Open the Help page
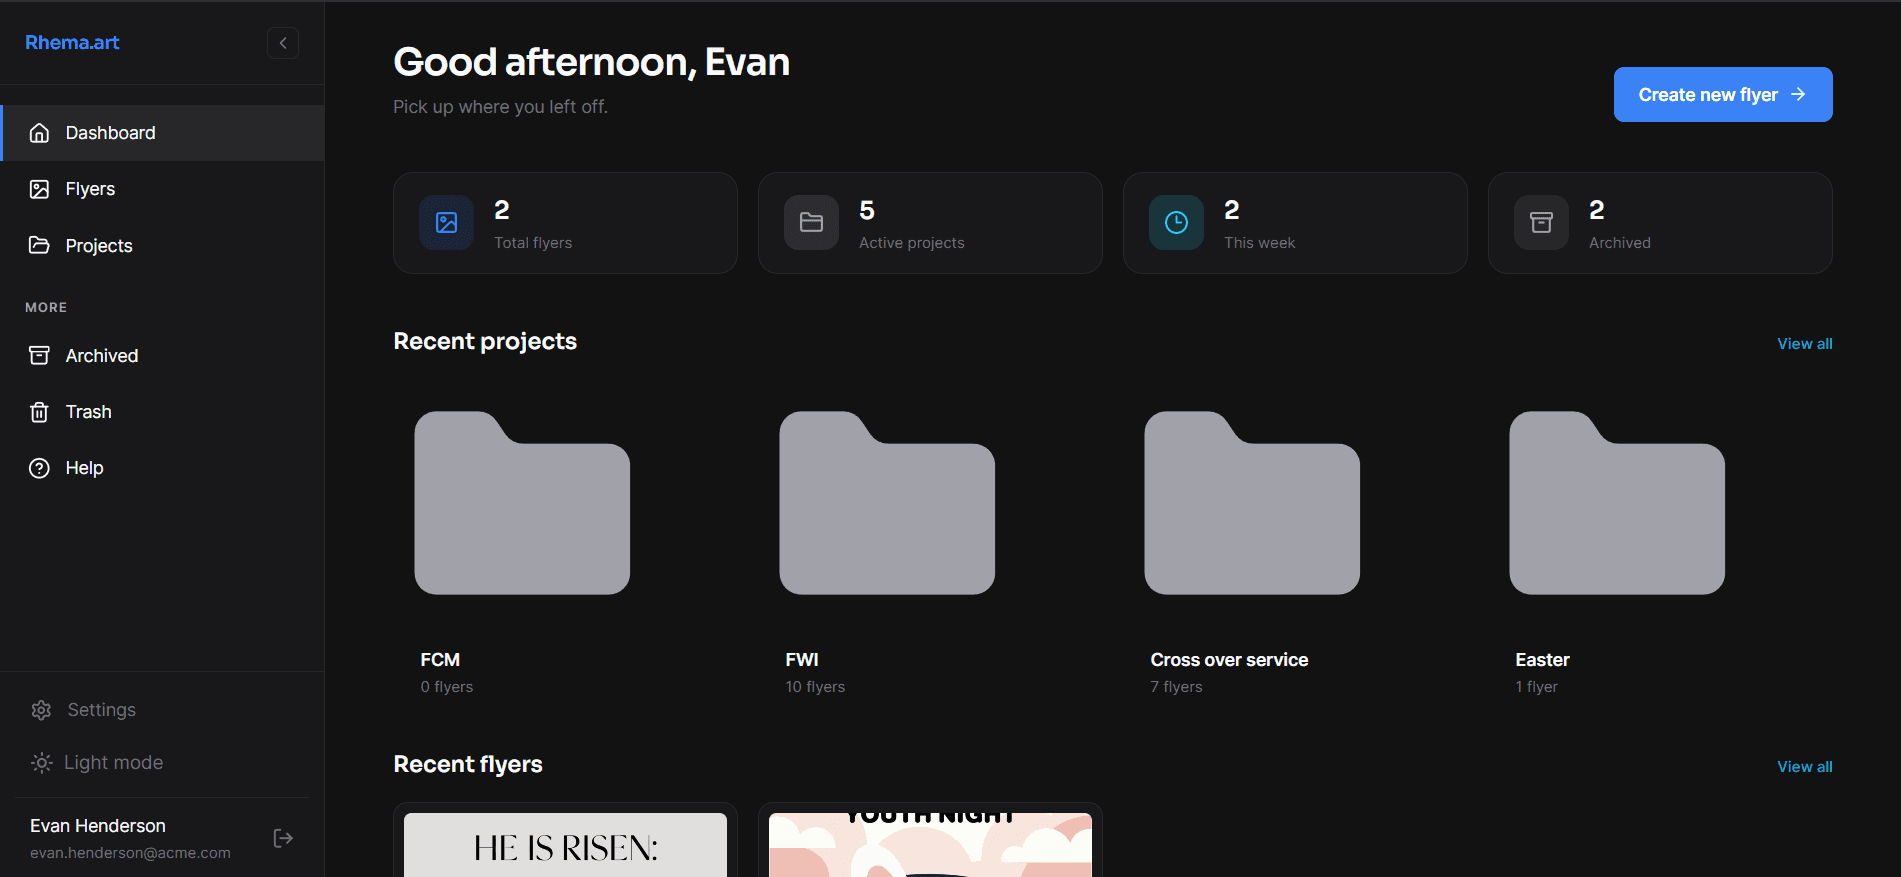Image resolution: width=1901 pixels, height=877 pixels. tap(162, 468)
